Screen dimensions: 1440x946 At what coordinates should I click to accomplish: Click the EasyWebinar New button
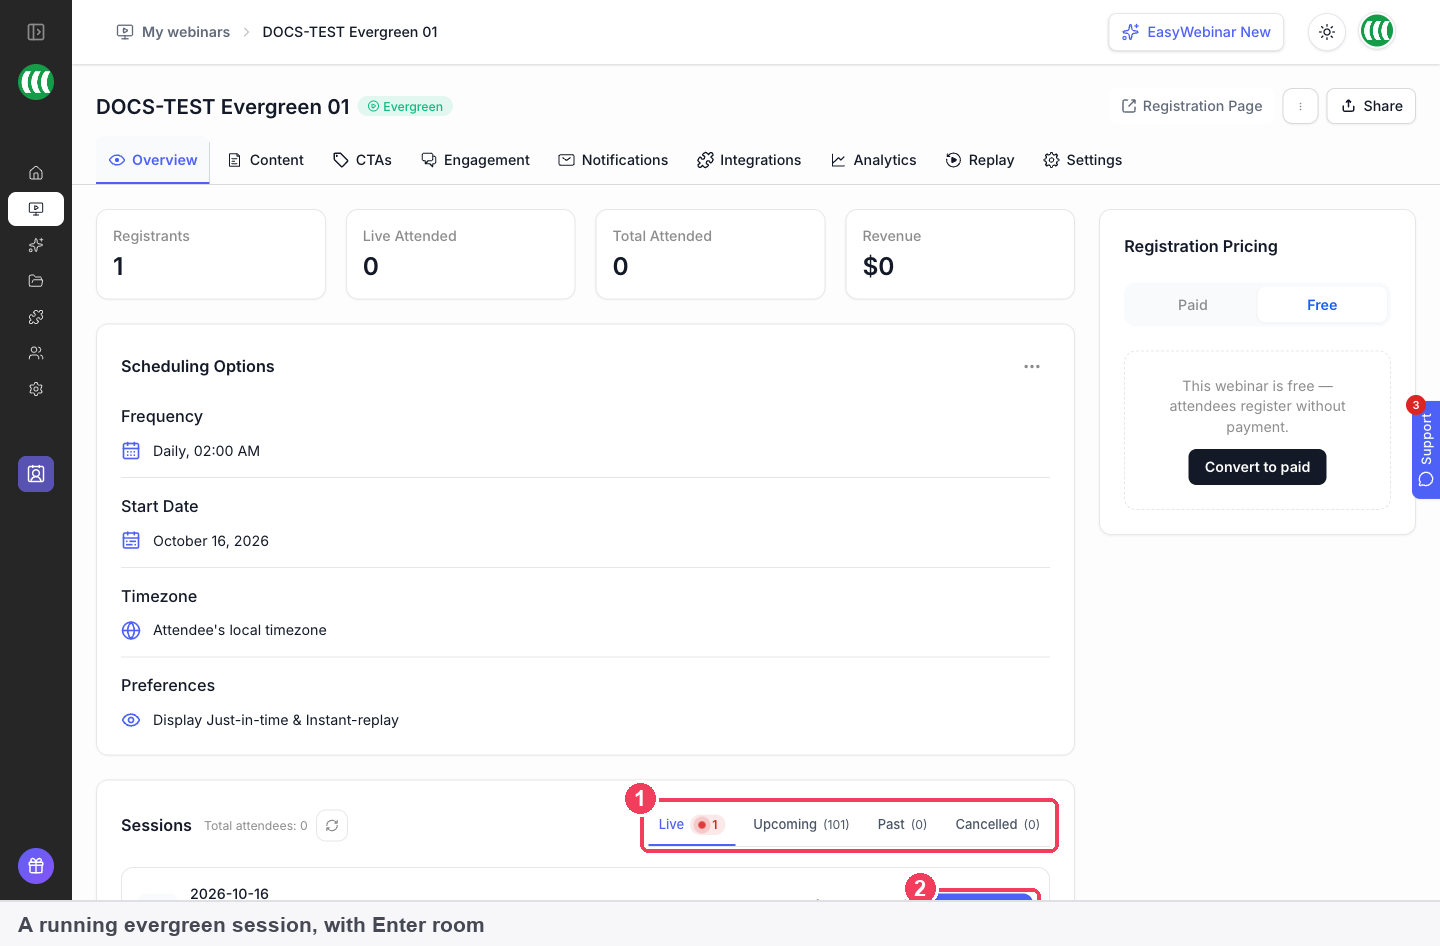pos(1196,32)
